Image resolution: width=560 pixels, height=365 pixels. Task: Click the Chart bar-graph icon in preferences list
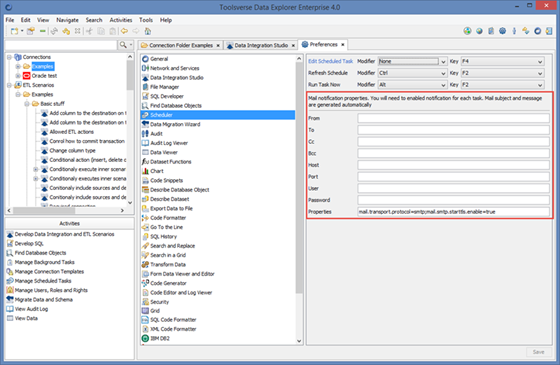pyautogui.click(x=145, y=171)
